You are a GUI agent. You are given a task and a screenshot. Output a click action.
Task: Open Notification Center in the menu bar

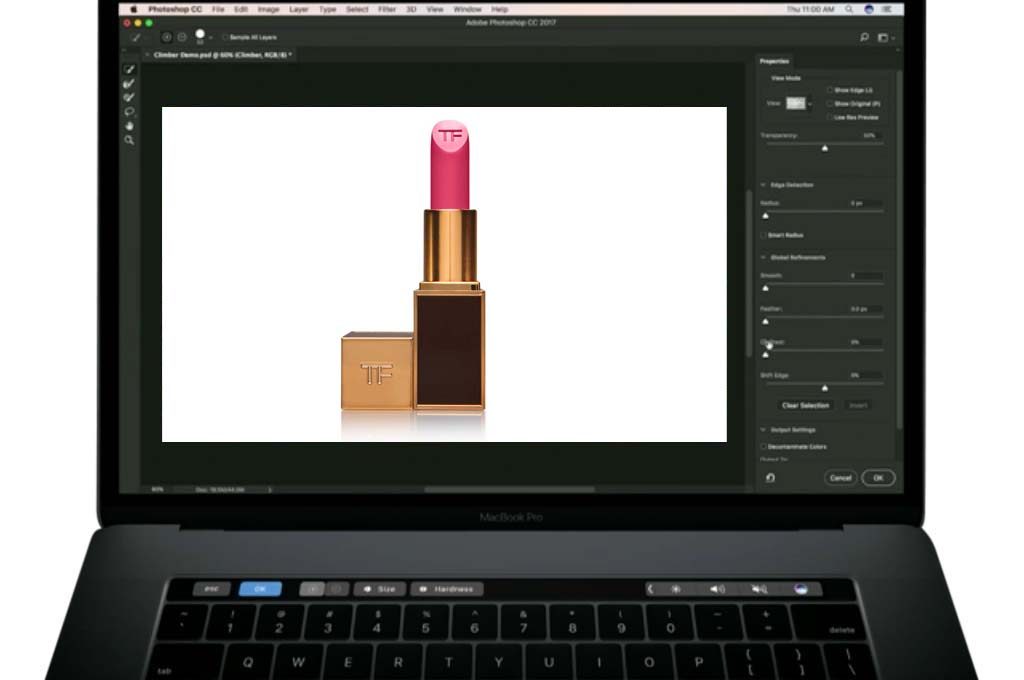point(887,9)
